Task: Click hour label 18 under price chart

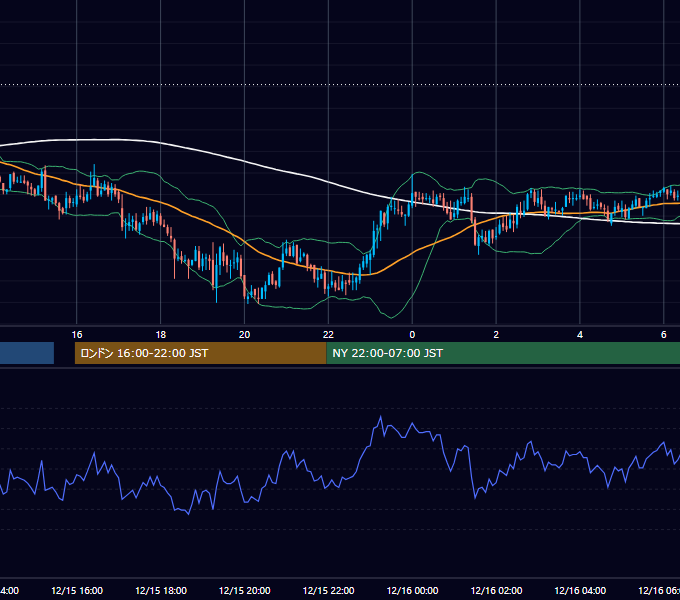Action: (161, 335)
